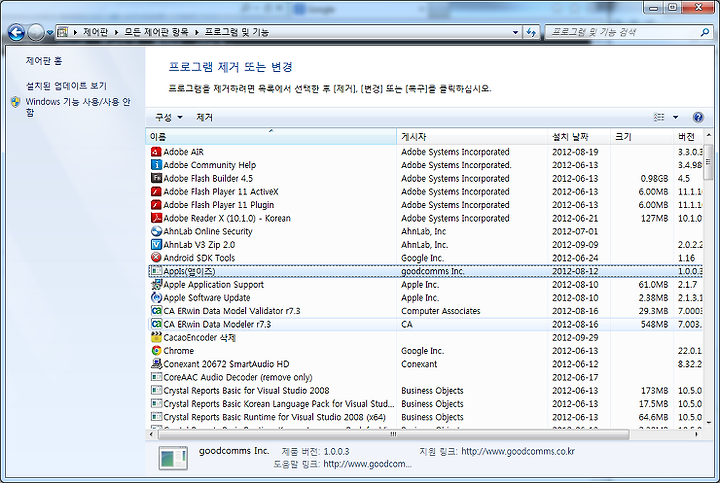The image size is (720, 483).
Task: Click the Adobe Reader X icon
Action: click(x=156, y=218)
